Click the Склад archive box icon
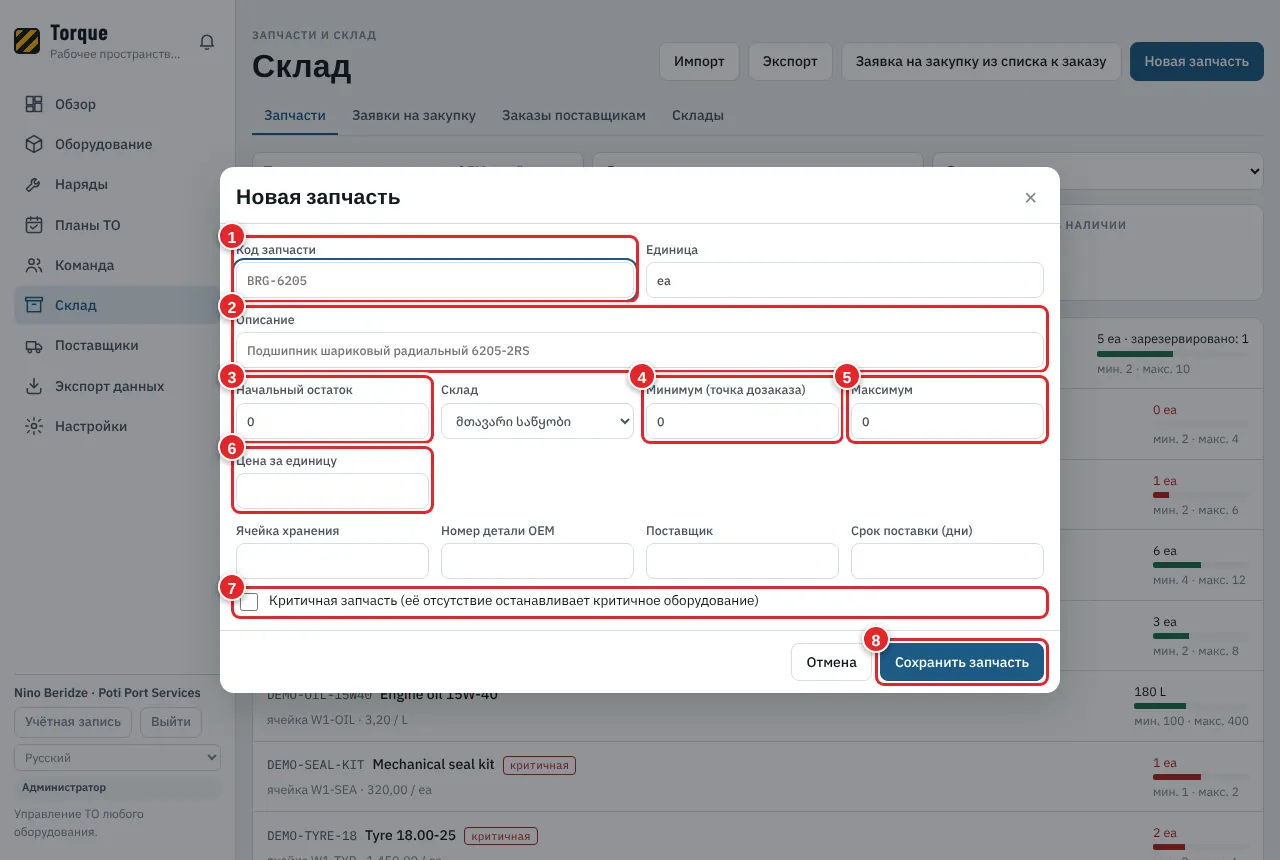 pos(34,305)
